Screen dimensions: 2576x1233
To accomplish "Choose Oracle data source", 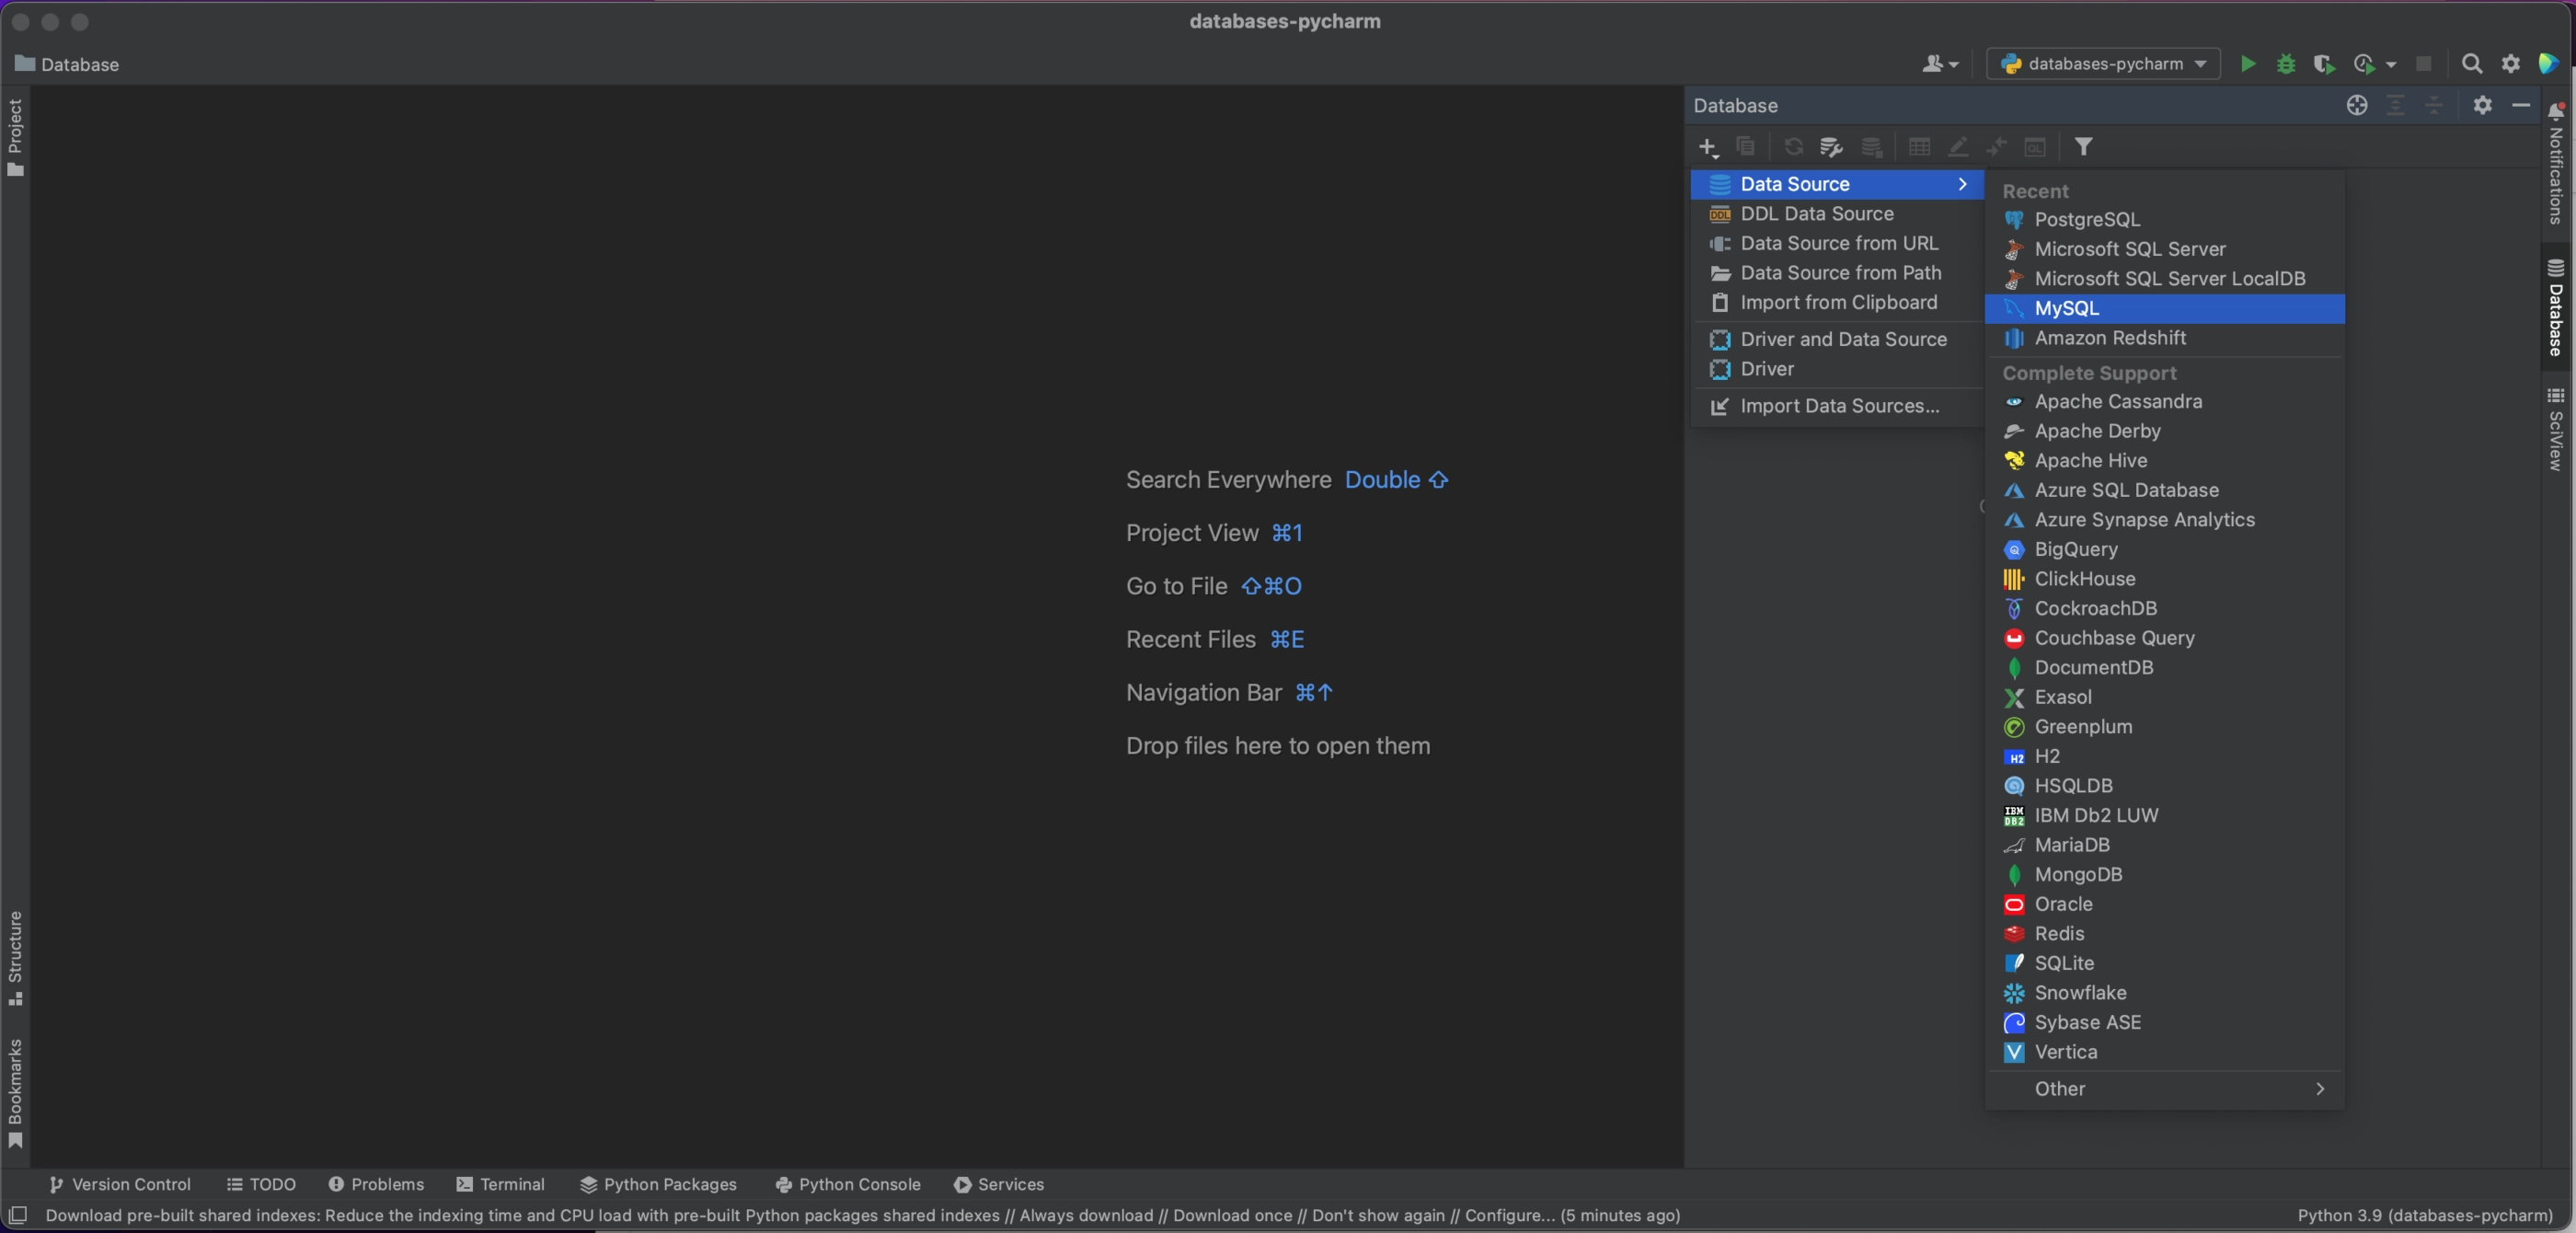I will click(x=2164, y=904).
